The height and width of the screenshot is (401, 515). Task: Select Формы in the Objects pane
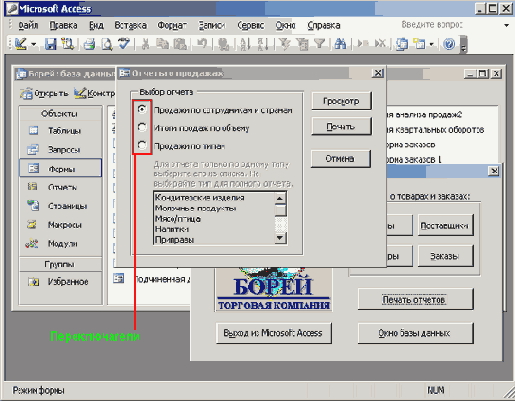point(60,168)
